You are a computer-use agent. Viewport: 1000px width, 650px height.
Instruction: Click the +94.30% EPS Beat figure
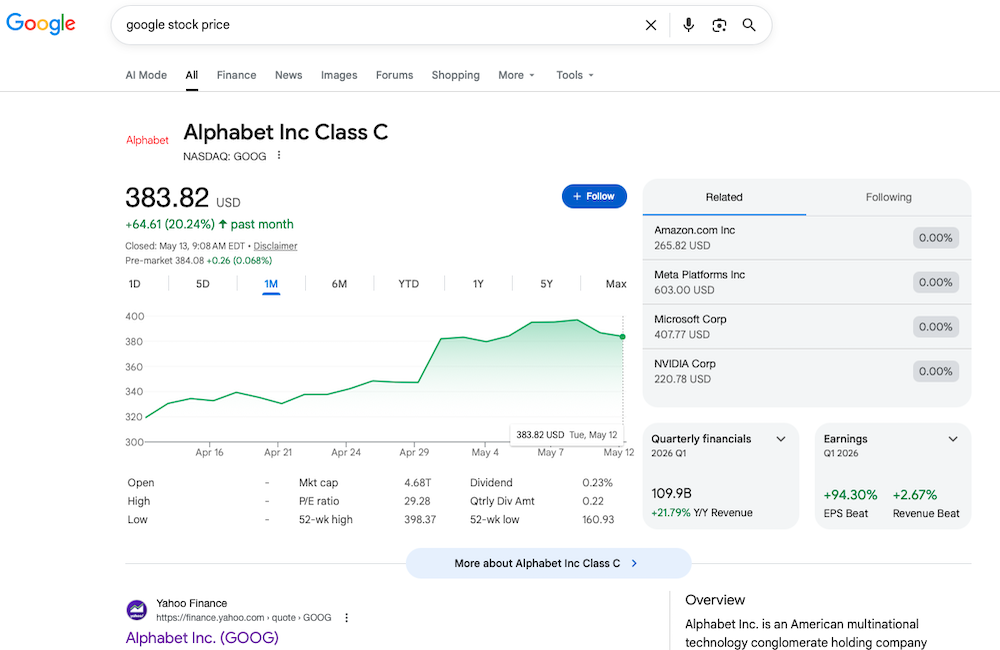coord(850,495)
